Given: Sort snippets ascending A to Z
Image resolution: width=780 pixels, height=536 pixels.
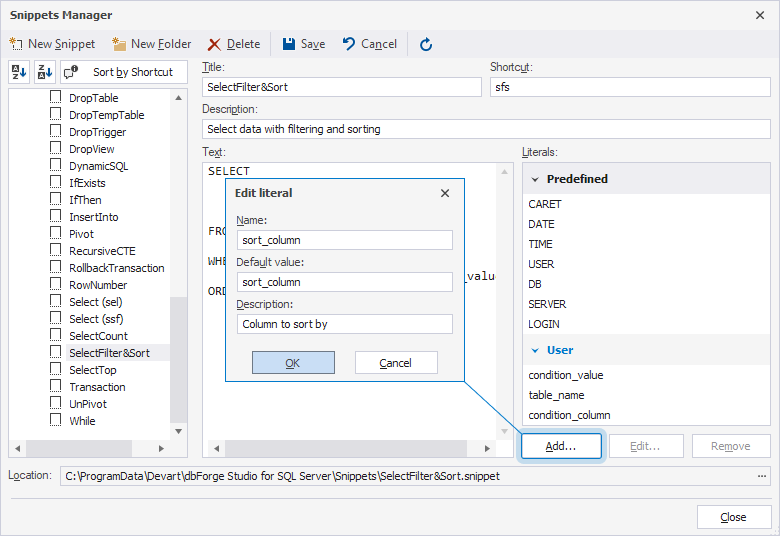Looking at the screenshot, I should 19,72.
